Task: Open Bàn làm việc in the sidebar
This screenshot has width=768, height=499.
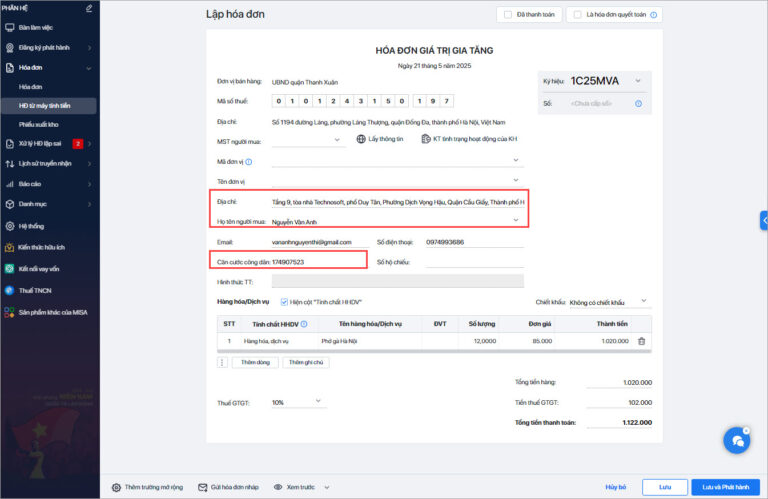Action: [x=35, y=27]
